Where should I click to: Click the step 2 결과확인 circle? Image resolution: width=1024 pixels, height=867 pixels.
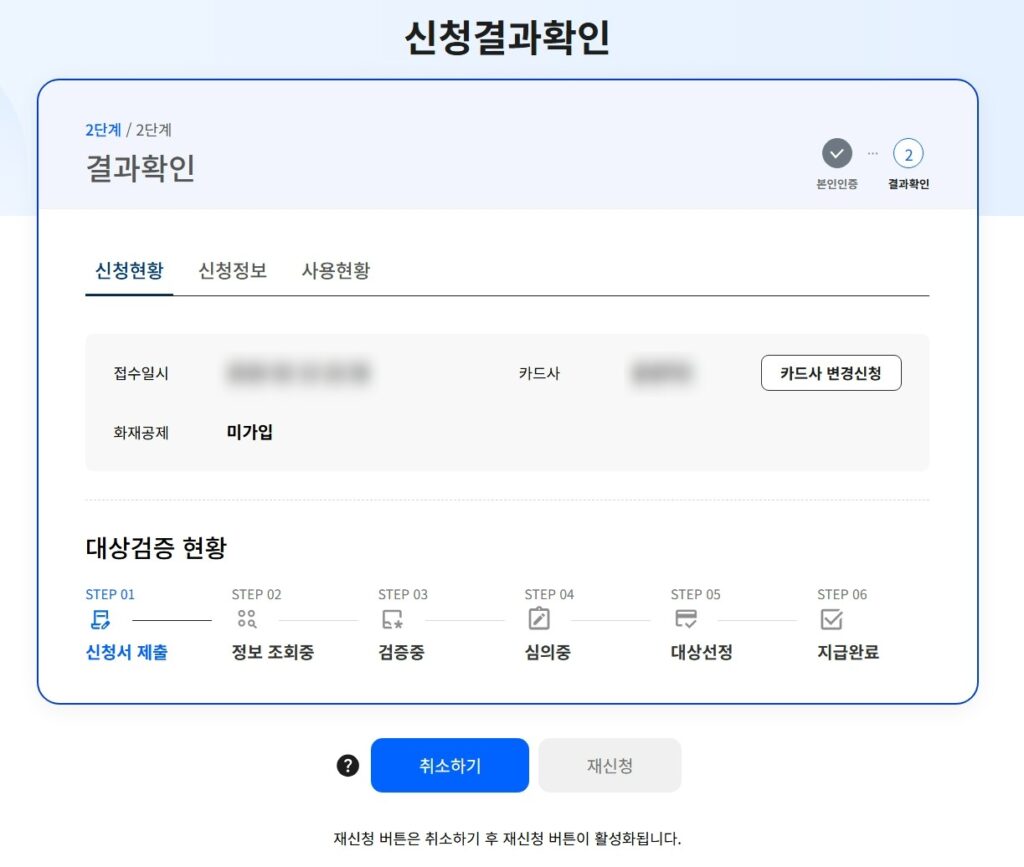click(908, 154)
